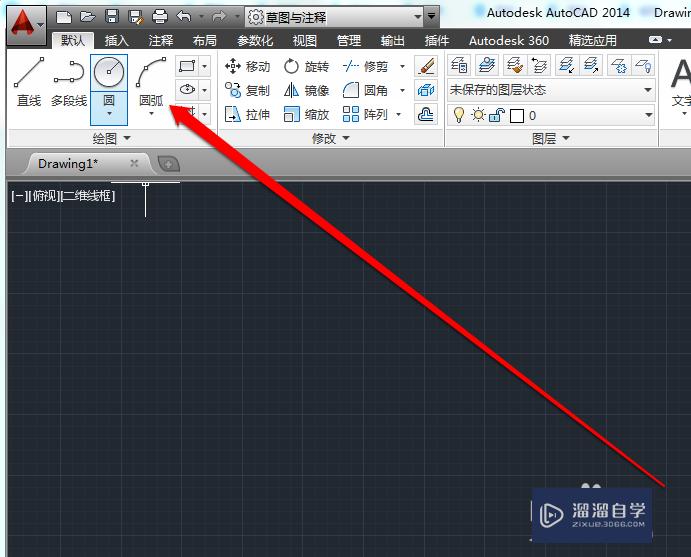Close the Drawing1* file tab

pyautogui.click(x=134, y=163)
